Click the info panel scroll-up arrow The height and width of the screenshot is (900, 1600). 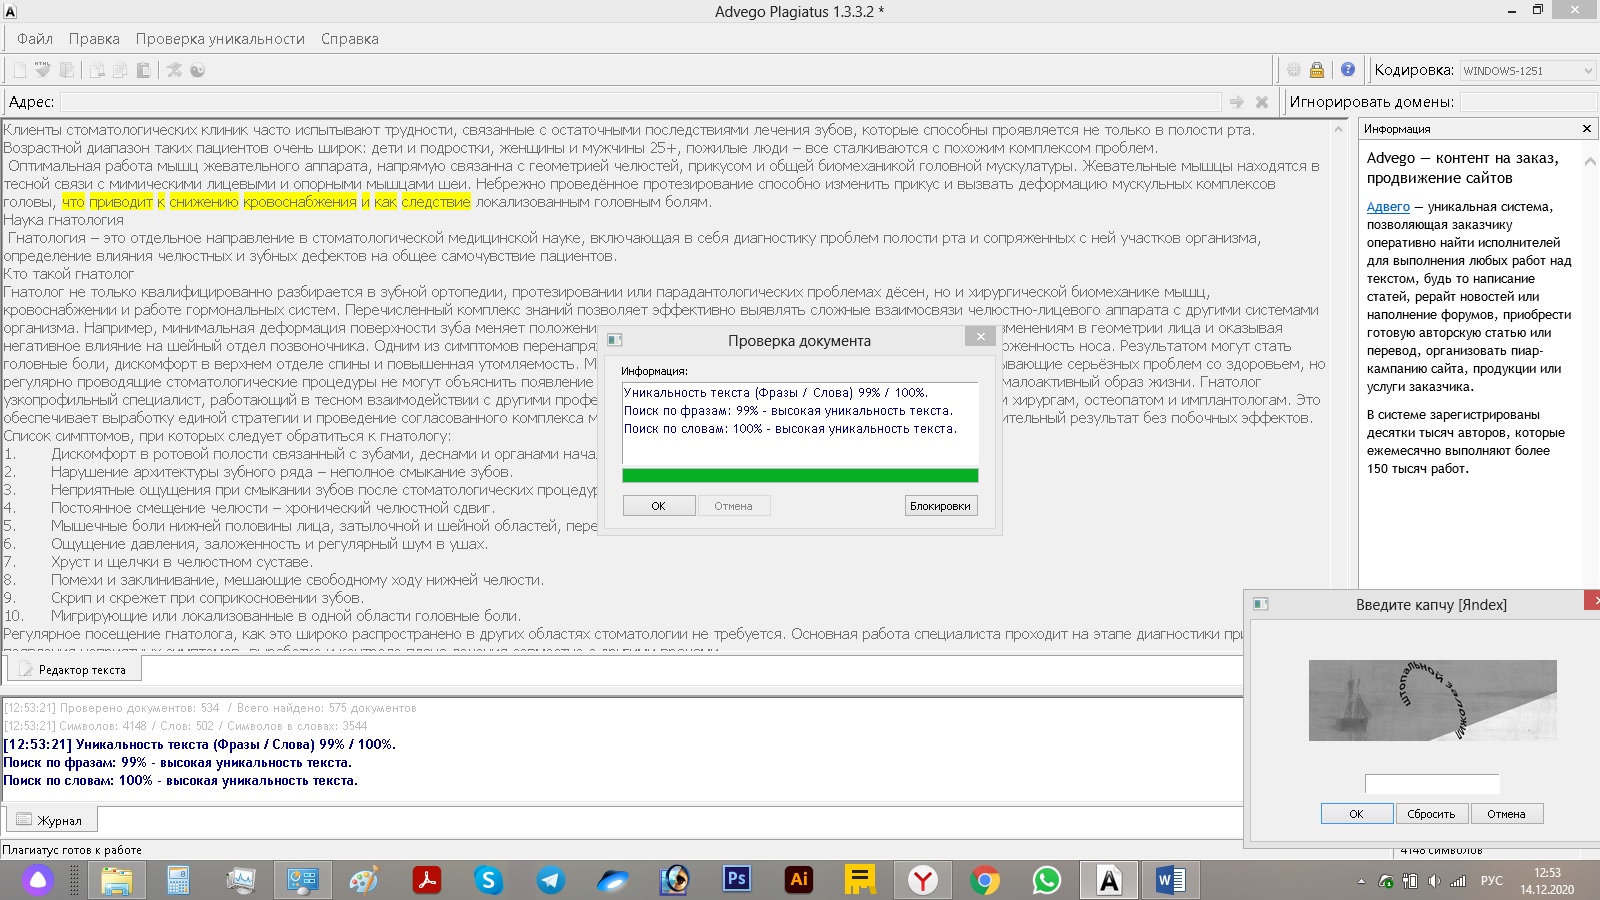[x=1589, y=161]
